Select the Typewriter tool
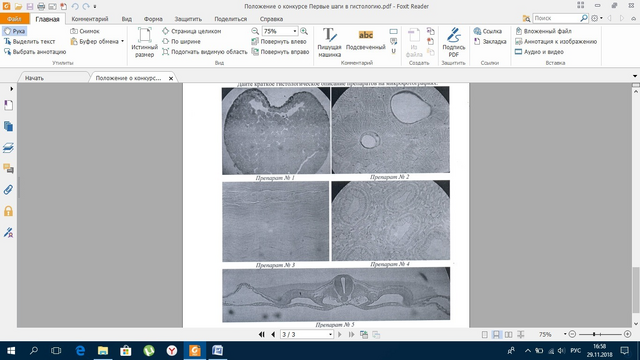Screen dimensions: 640x360 pyautogui.click(x=329, y=42)
